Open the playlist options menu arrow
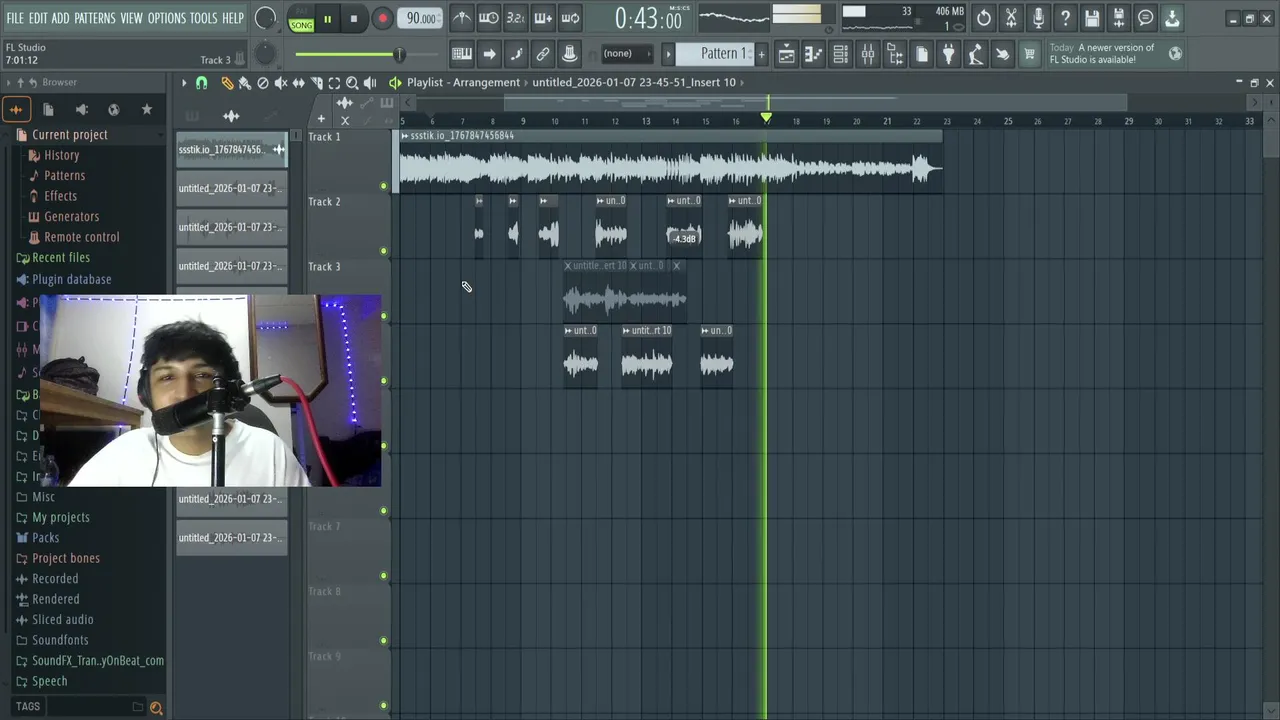 [x=184, y=83]
